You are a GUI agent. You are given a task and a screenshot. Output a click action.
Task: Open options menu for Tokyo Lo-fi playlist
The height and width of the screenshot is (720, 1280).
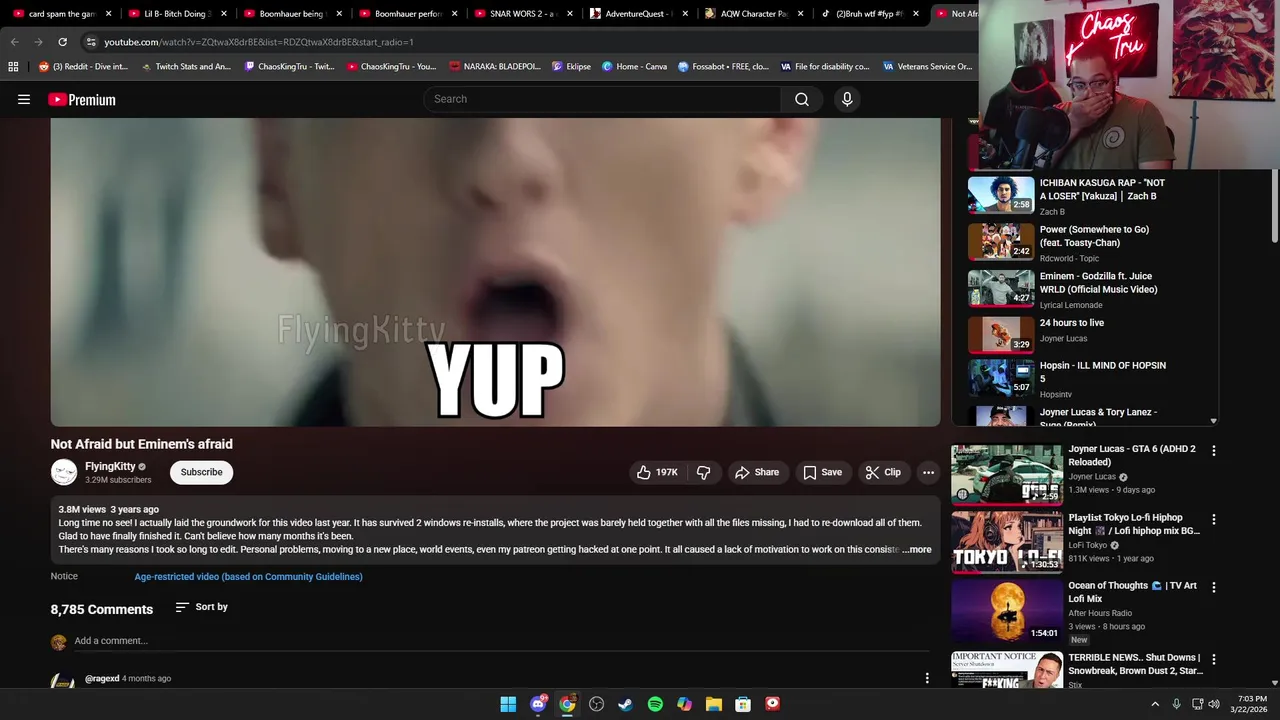click(x=1213, y=520)
